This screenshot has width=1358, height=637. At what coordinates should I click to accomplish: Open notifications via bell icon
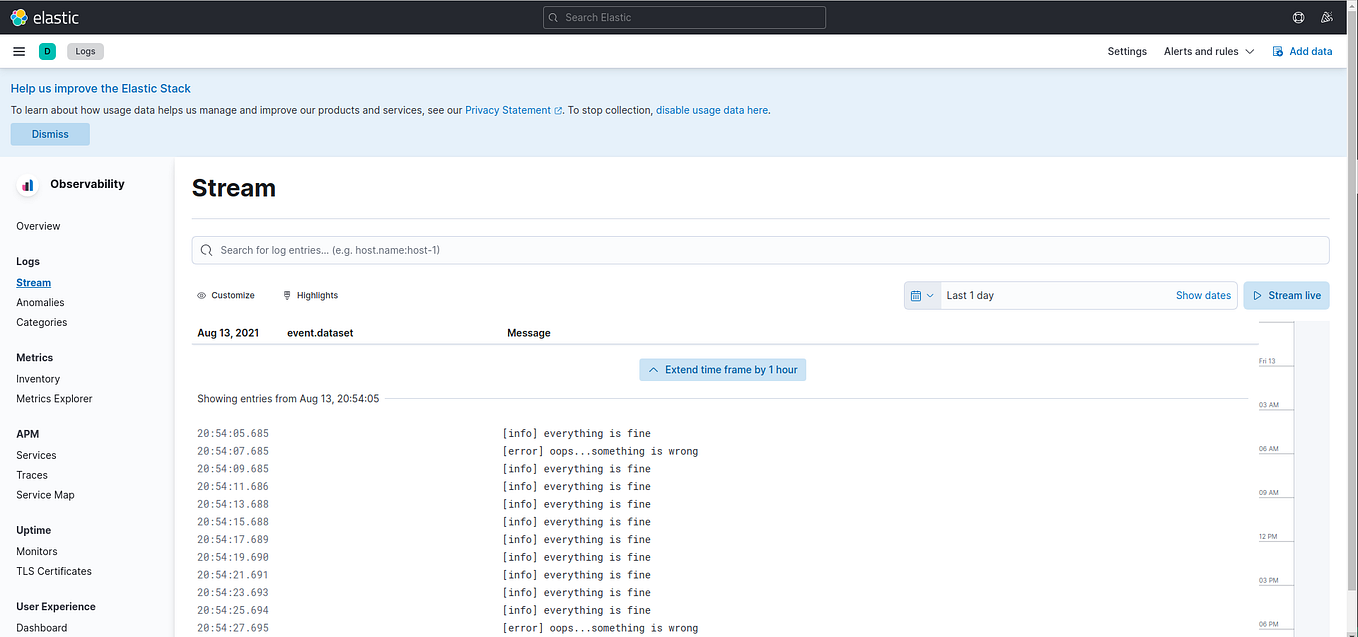[x=1327, y=17]
